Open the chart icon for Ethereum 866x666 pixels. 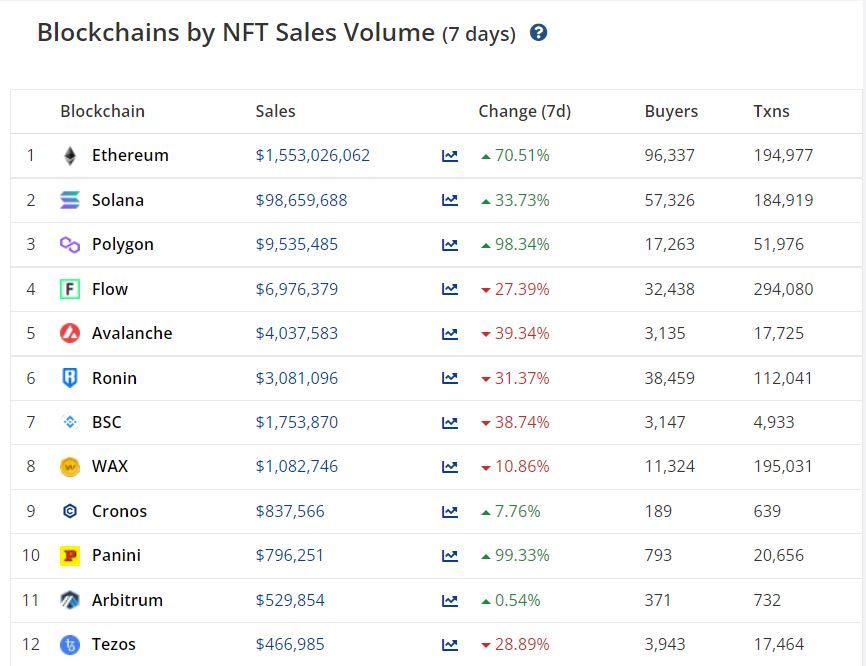[450, 156]
